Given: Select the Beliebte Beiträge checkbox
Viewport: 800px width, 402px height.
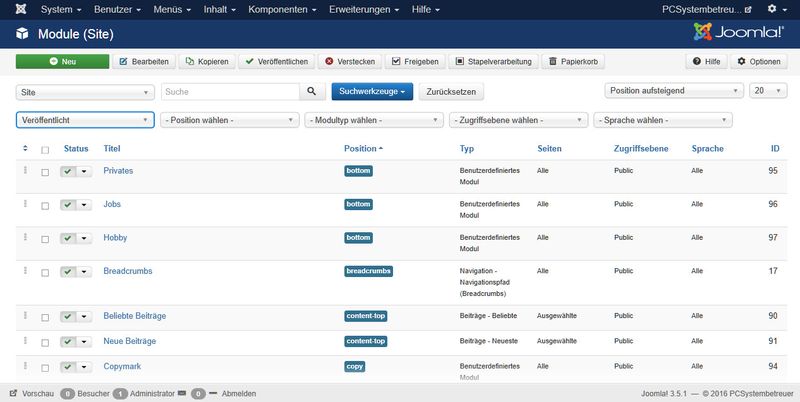Looking at the screenshot, I should (45, 318).
